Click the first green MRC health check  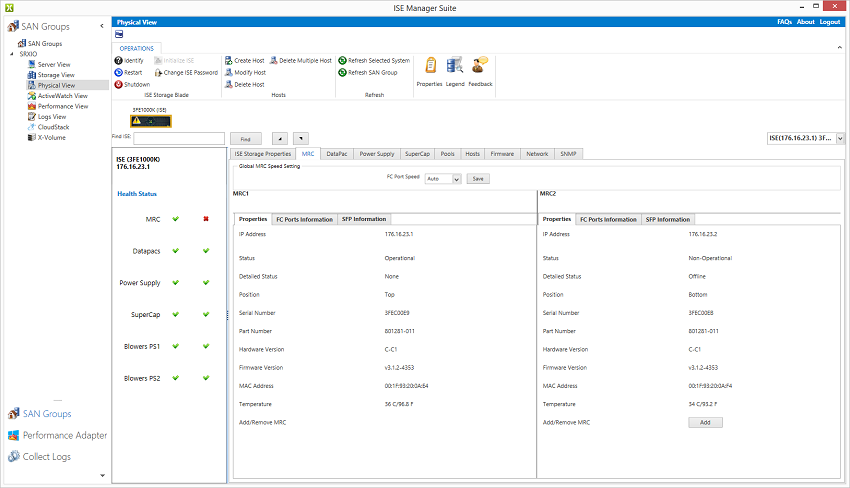pyautogui.click(x=176, y=219)
